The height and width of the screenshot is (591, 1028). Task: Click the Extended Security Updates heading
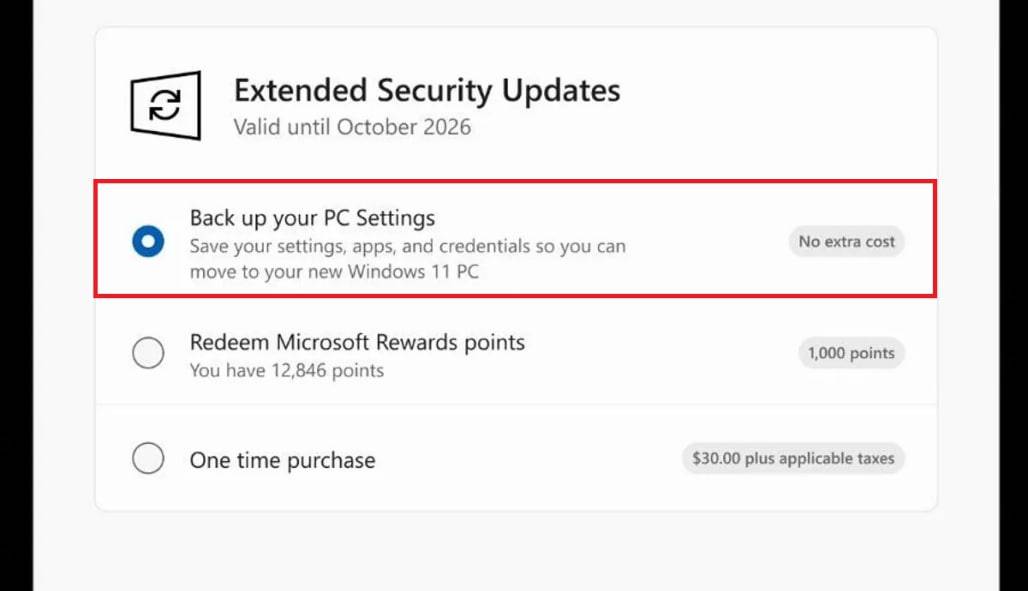coord(427,91)
